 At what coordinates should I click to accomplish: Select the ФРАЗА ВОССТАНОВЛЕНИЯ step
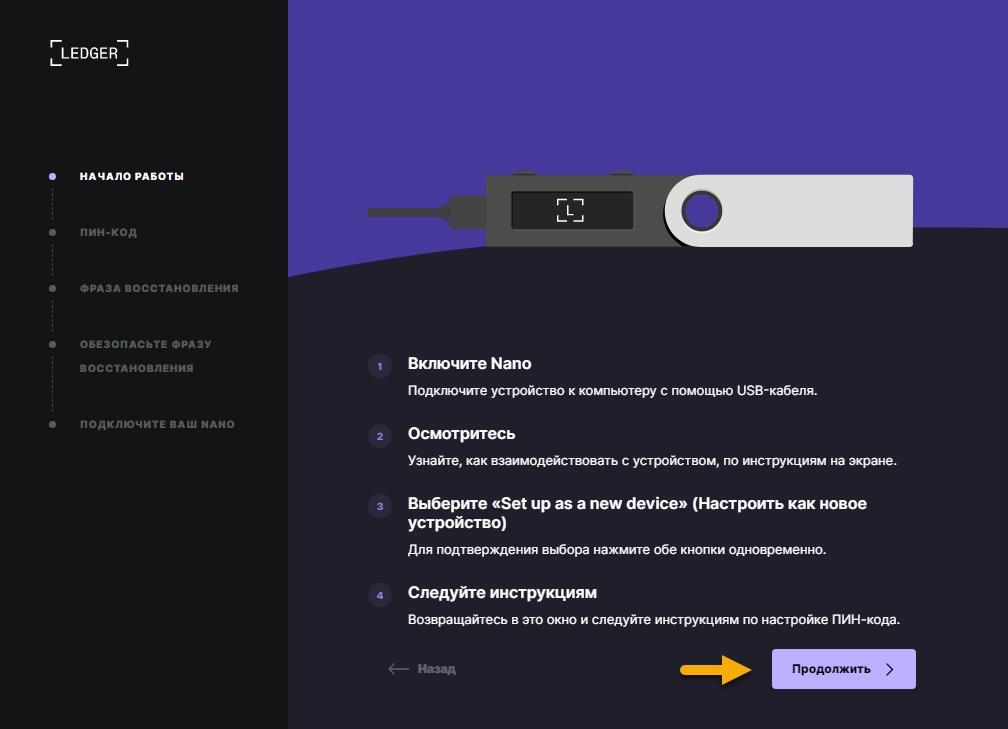point(159,288)
